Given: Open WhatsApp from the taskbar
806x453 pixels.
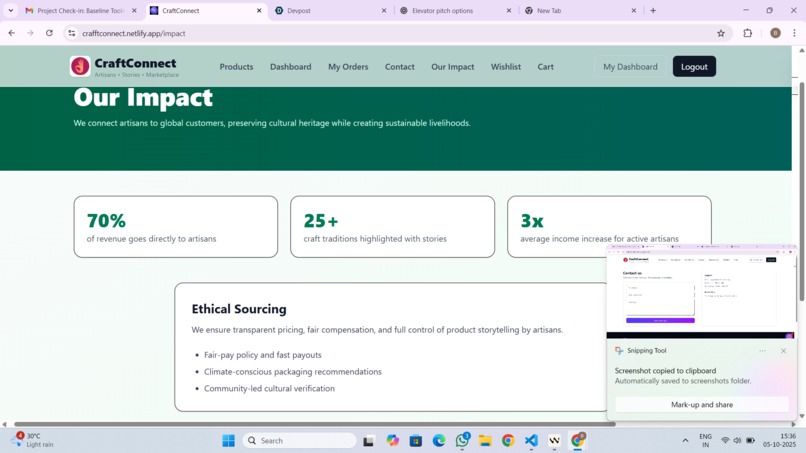Looking at the screenshot, I should point(462,440).
